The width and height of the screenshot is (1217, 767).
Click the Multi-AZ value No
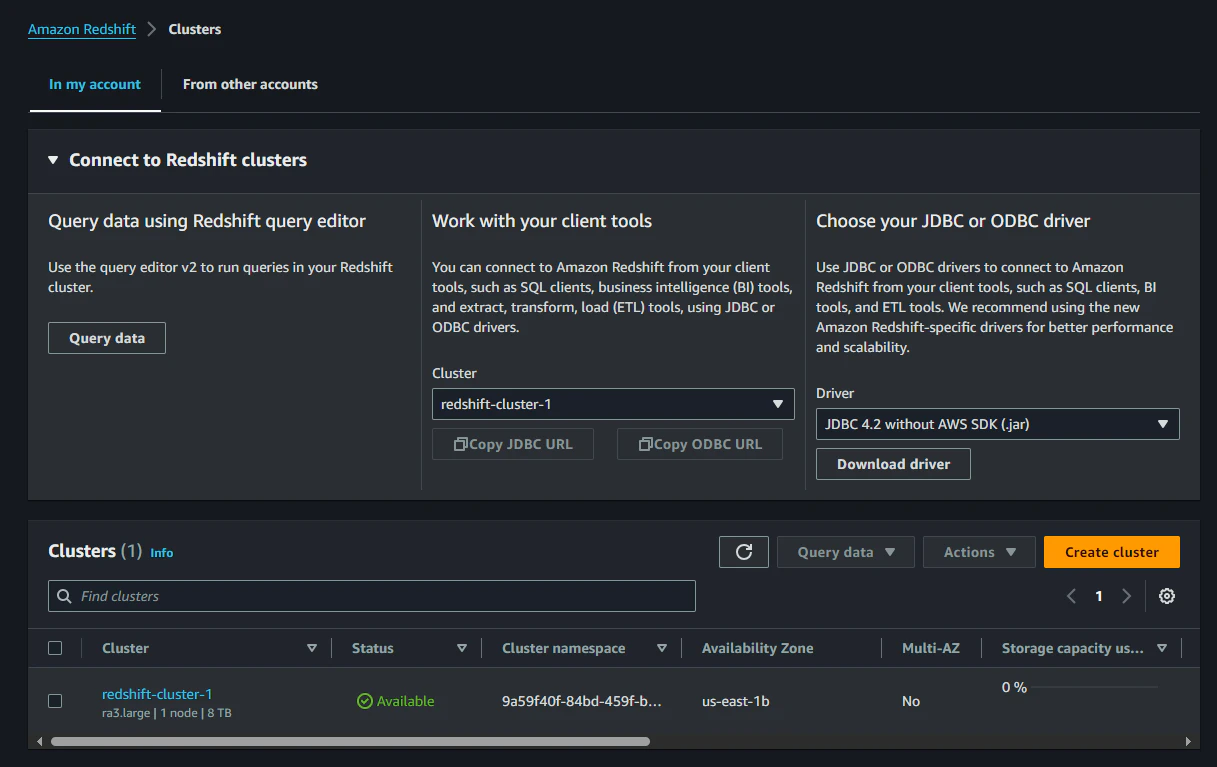(x=911, y=701)
